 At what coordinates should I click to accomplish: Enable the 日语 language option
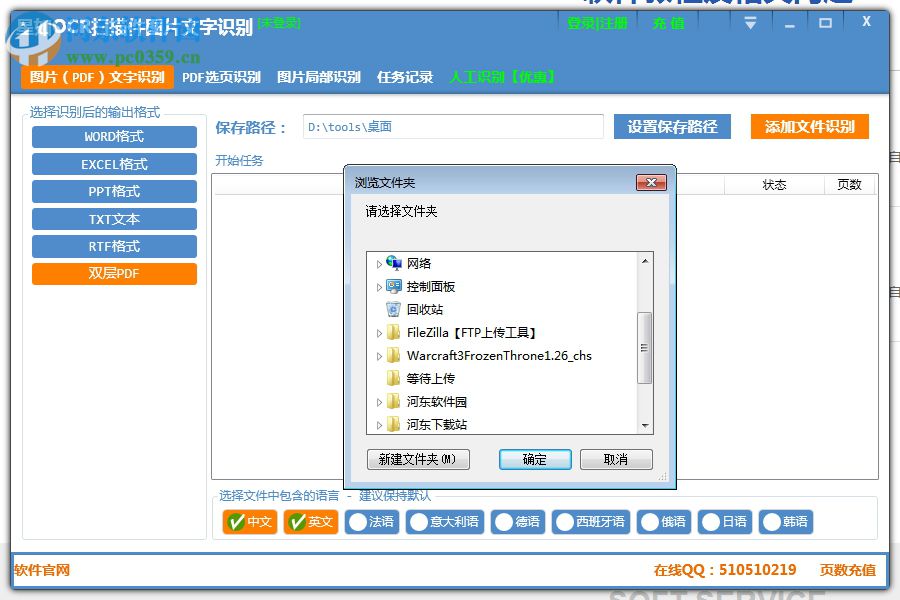click(x=725, y=522)
